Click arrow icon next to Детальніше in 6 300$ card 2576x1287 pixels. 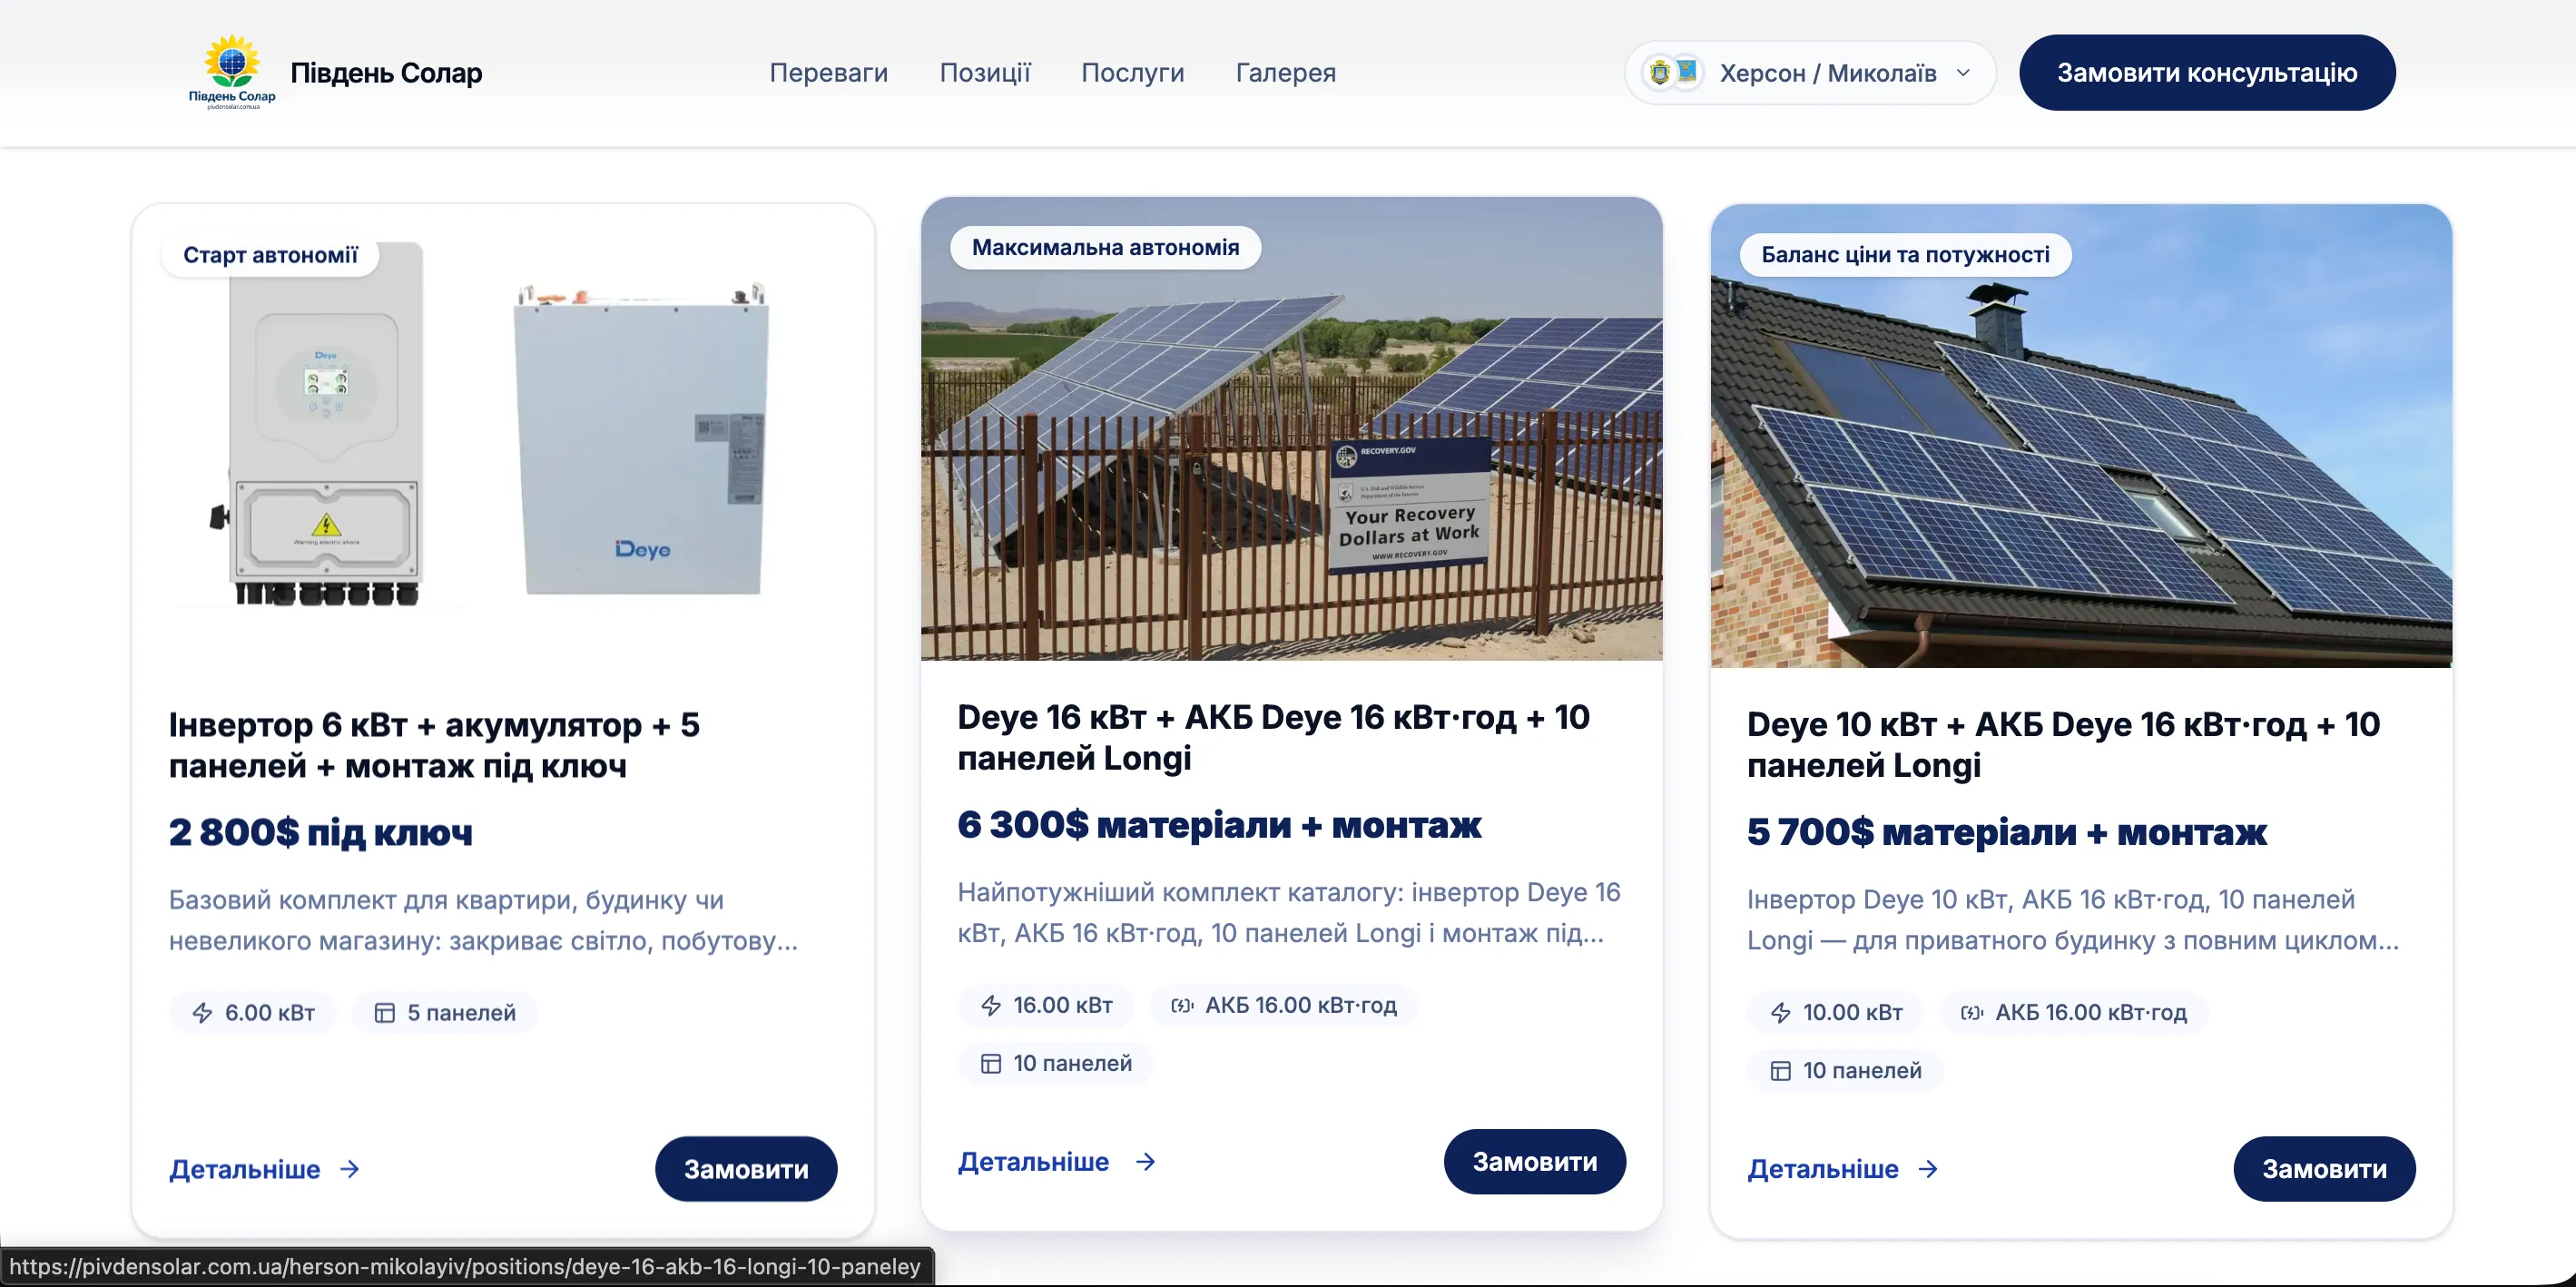click(x=1146, y=1161)
